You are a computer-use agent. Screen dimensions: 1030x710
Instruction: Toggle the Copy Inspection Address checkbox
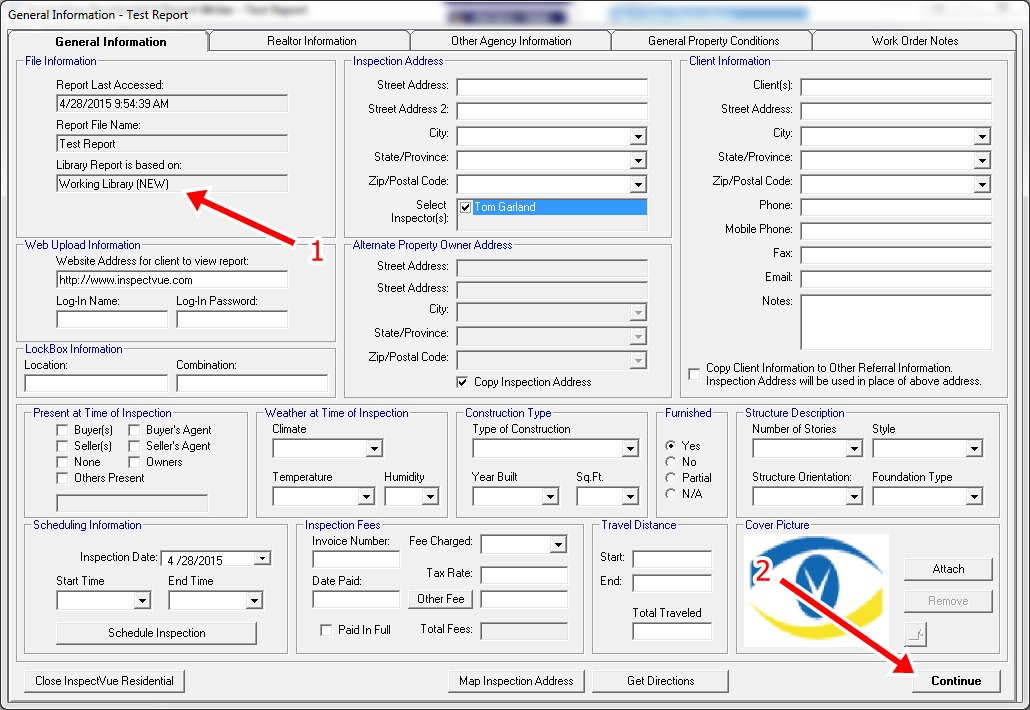pyautogui.click(x=462, y=382)
